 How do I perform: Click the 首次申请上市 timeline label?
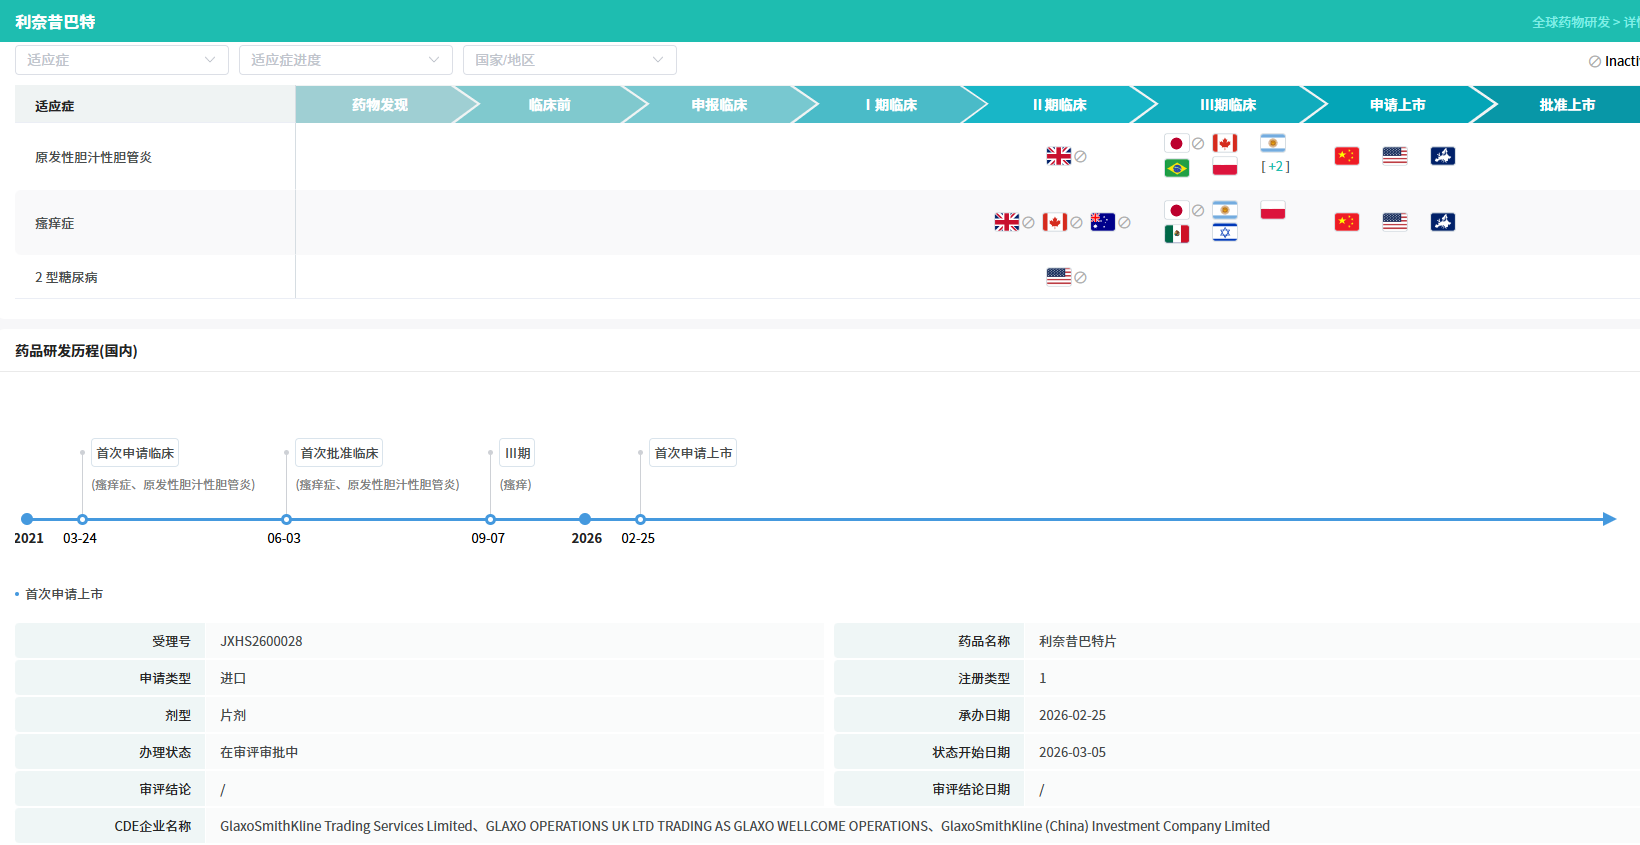[x=693, y=453]
